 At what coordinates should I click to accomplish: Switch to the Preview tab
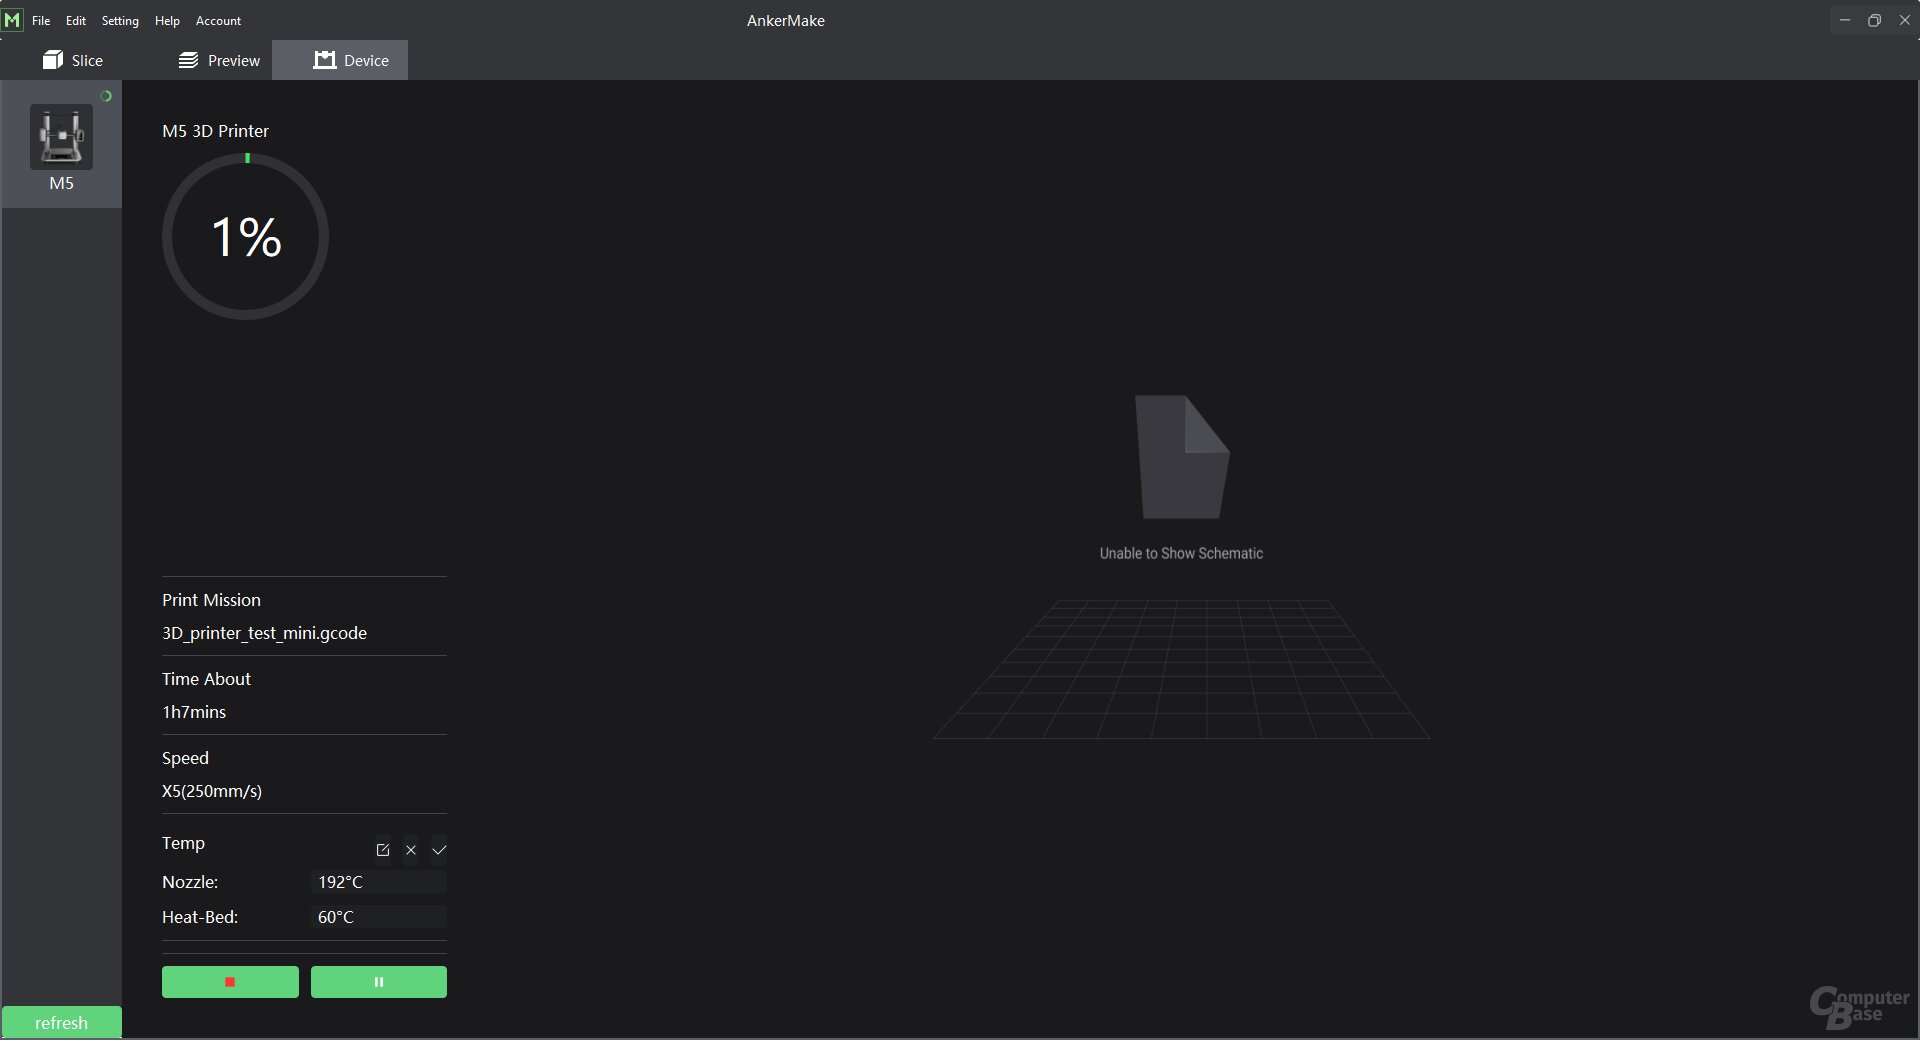[x=219, y=60]
